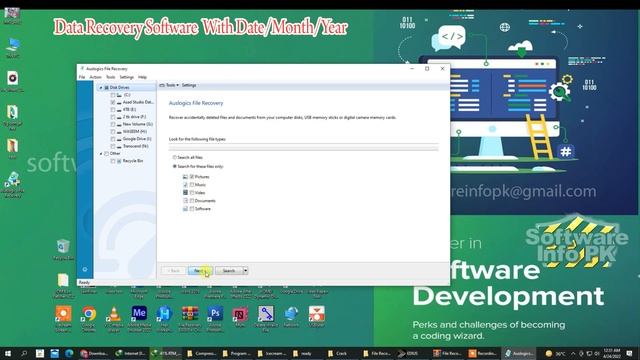Check the Other group checkbox
Screen dimensions: 640x360
point(107,154)
